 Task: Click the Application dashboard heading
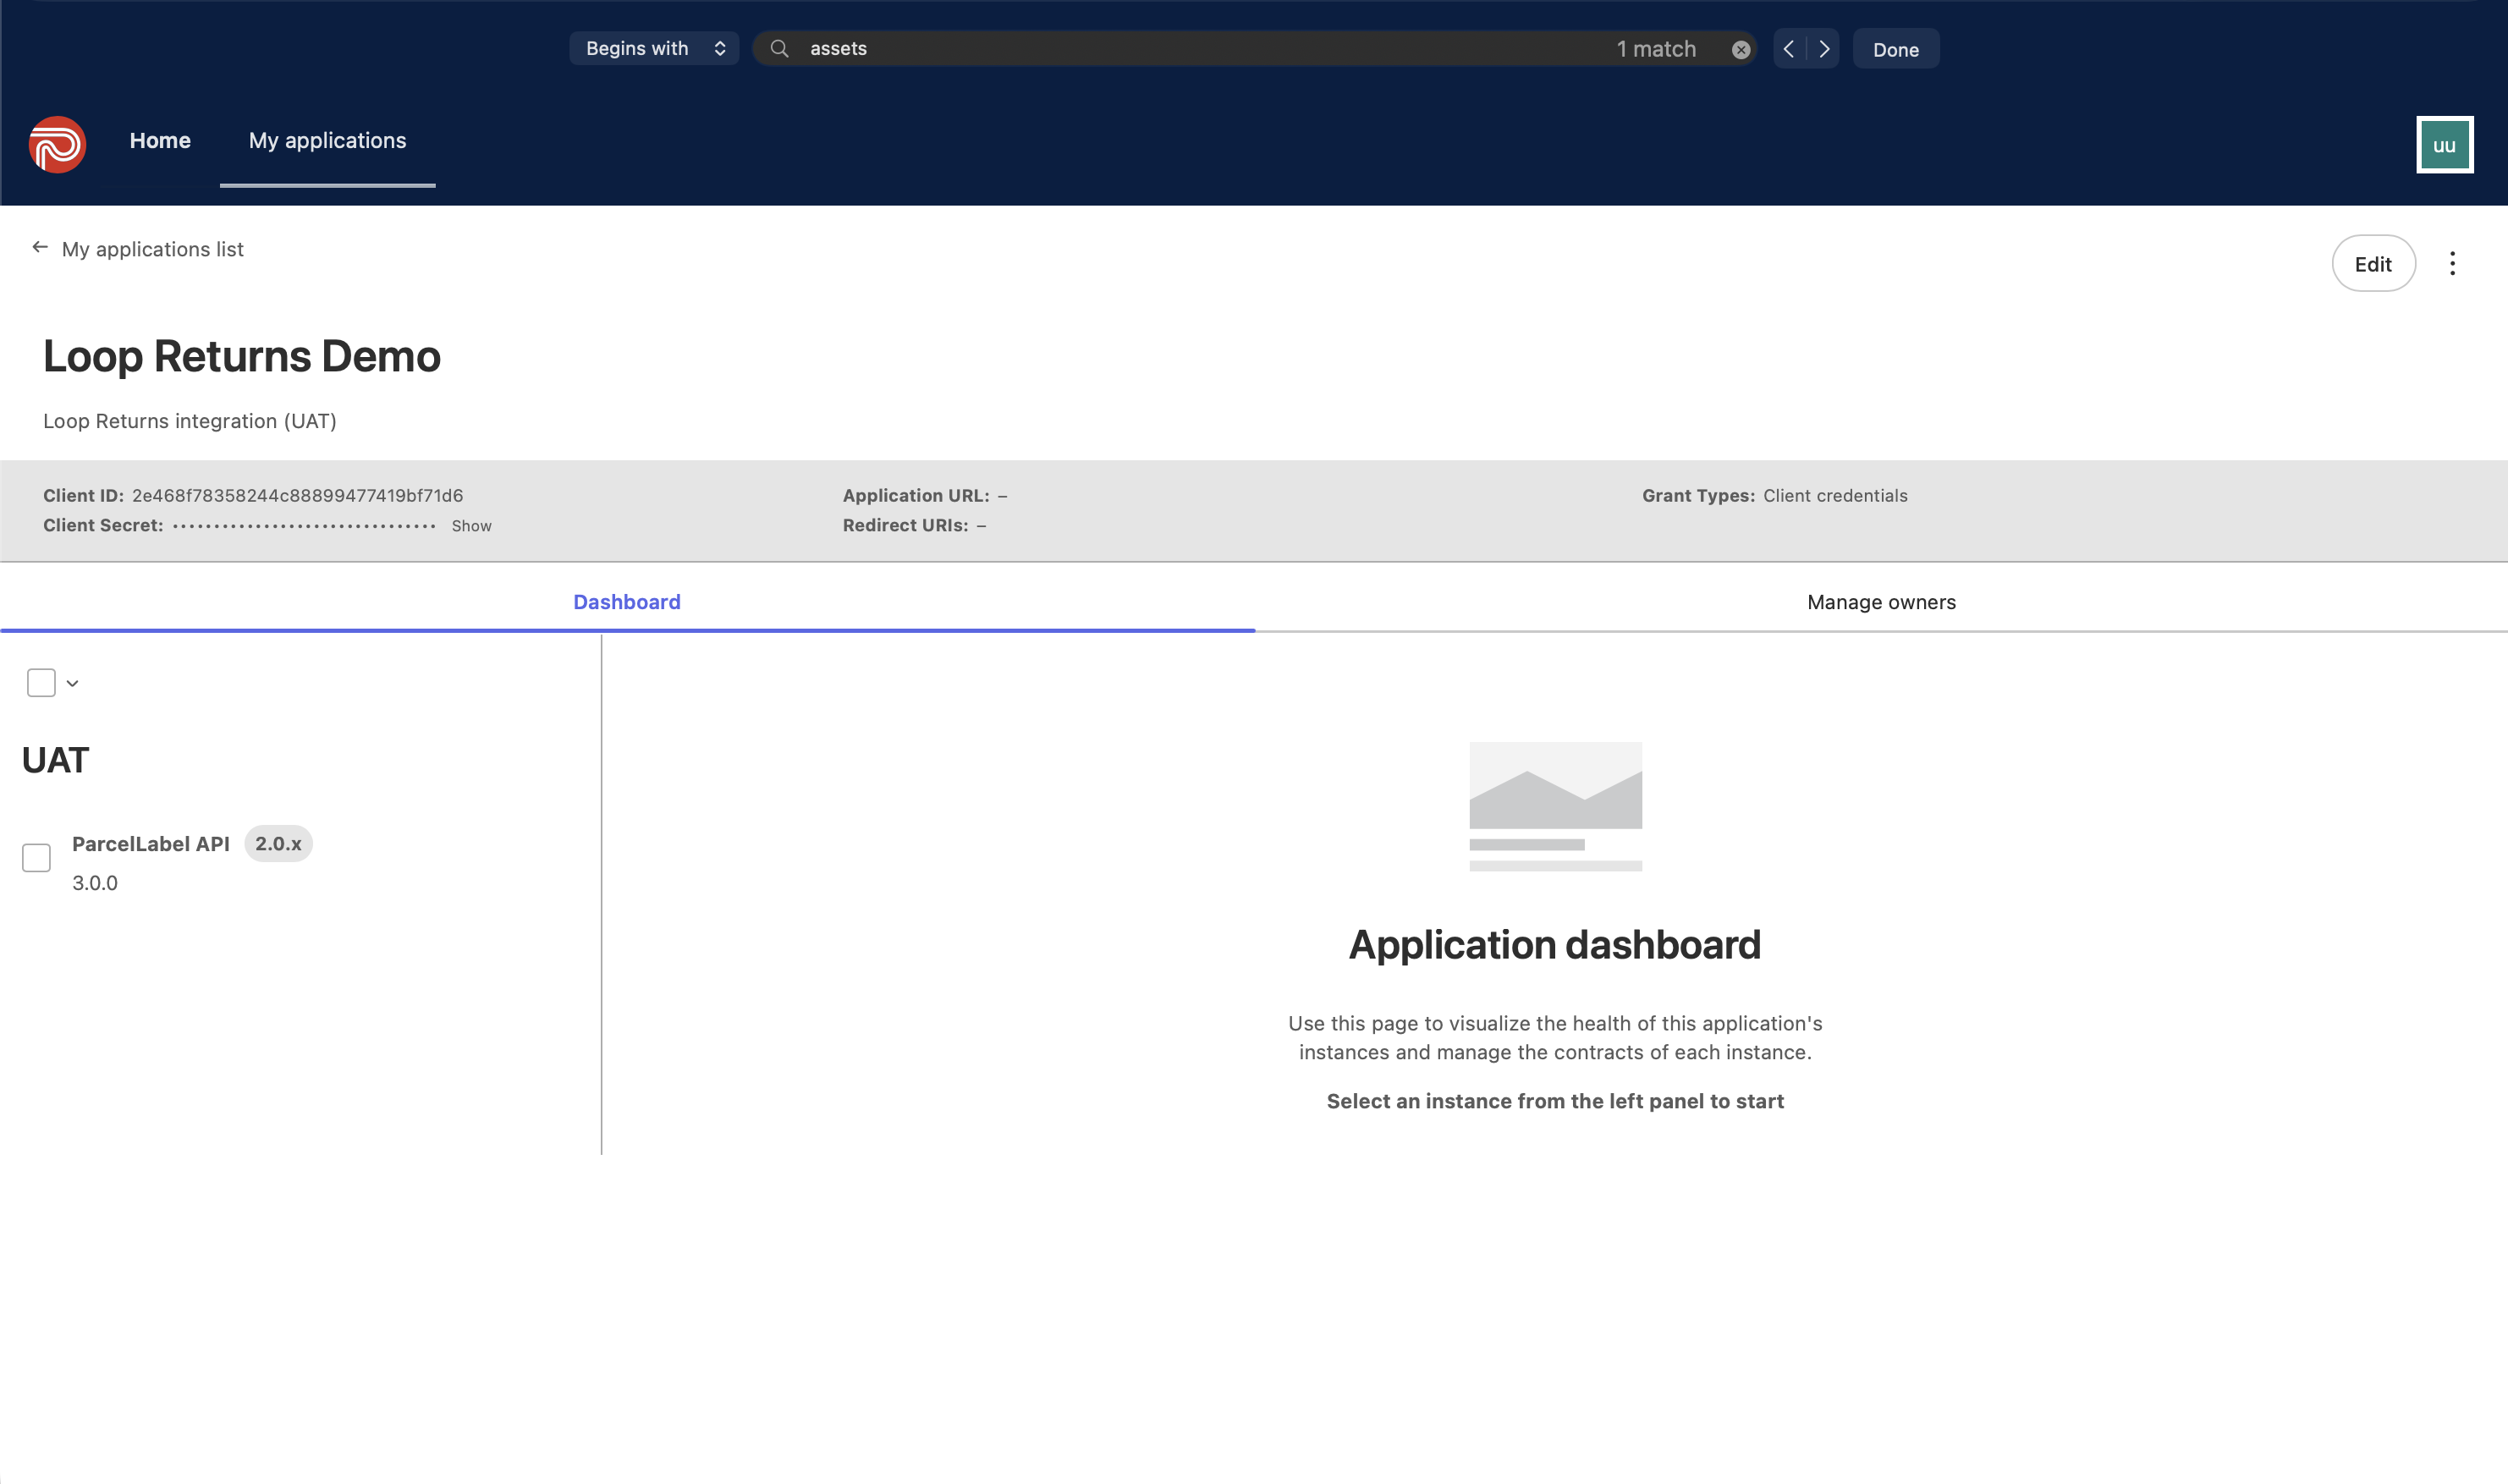(x=1555, y=945)
